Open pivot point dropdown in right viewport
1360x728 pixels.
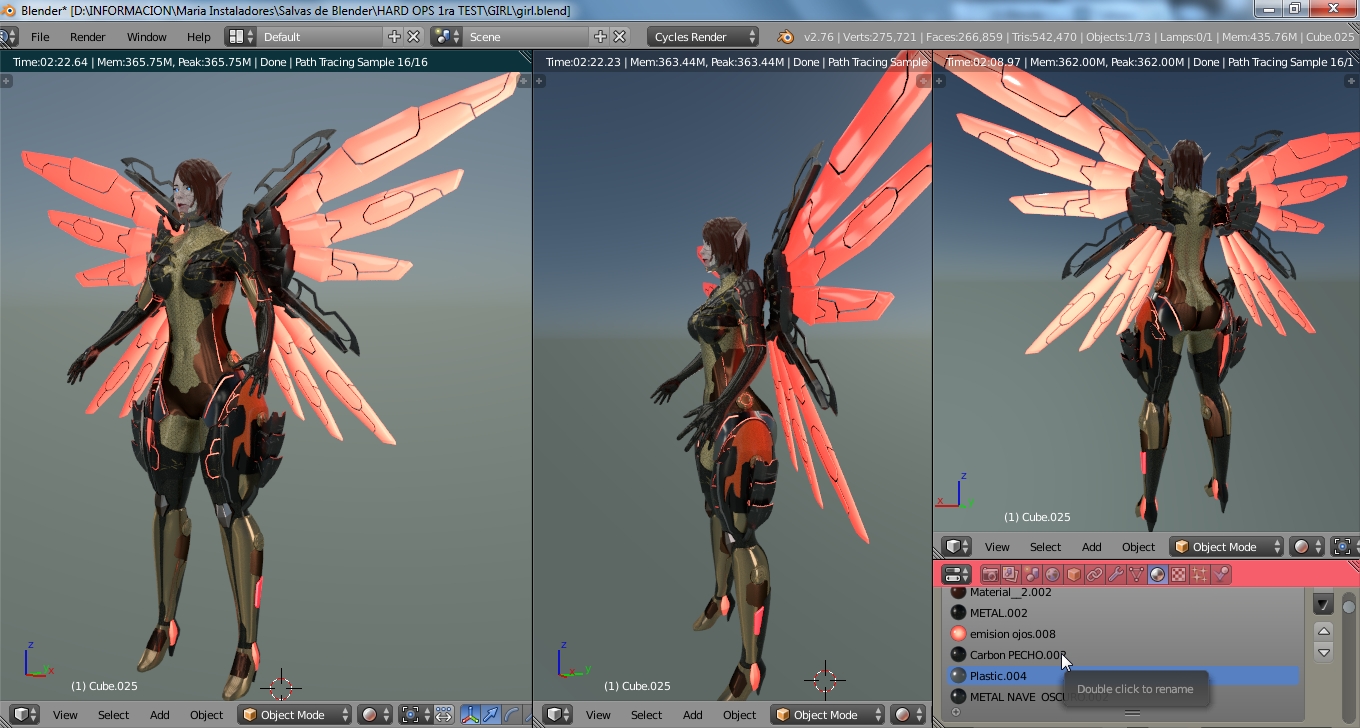click(1345, 547)
